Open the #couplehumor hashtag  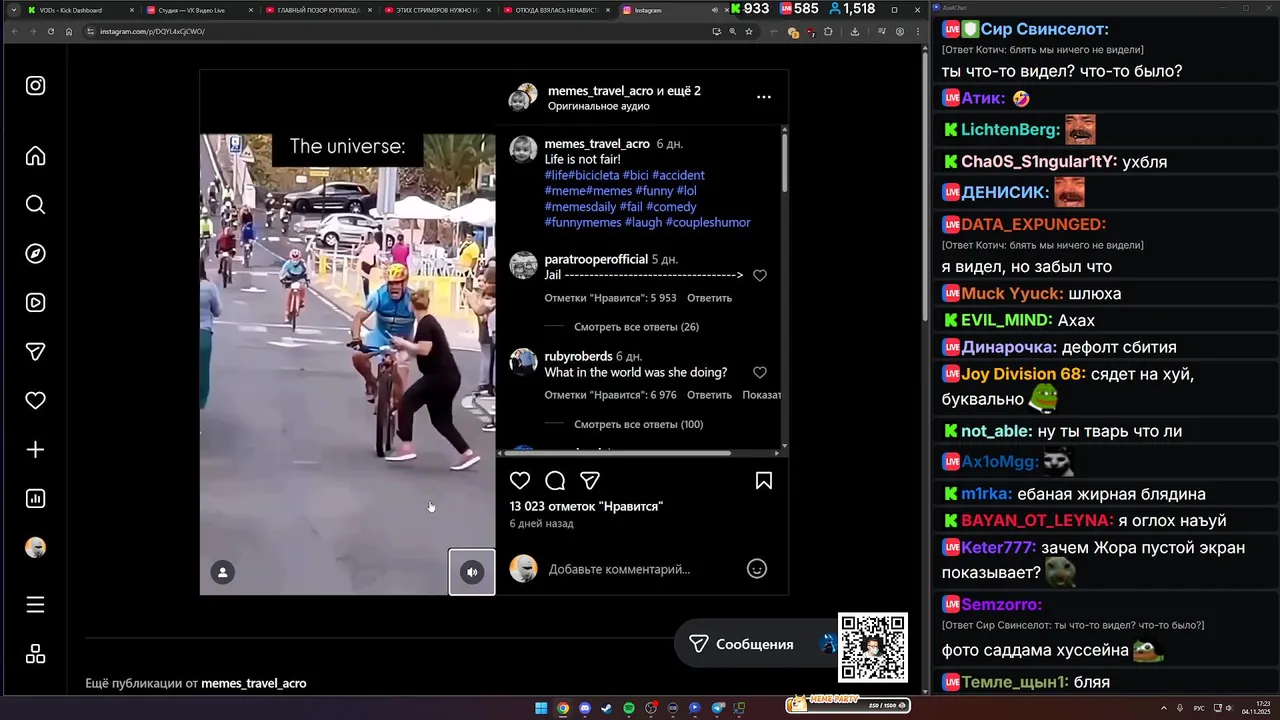tap(708, 222)
